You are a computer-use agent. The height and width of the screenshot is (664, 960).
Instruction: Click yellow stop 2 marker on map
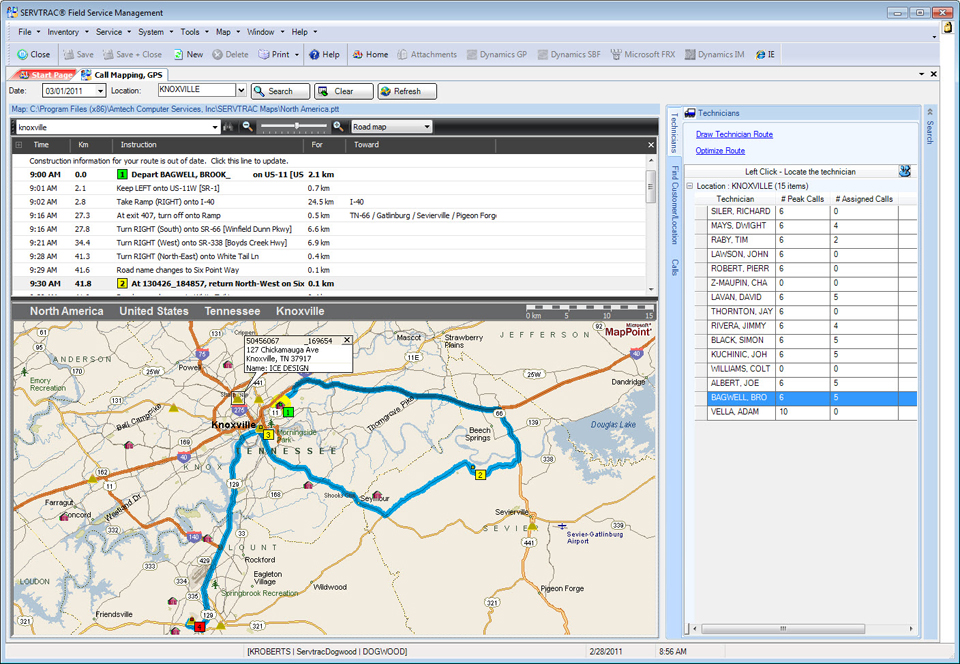tap(481, 475)
